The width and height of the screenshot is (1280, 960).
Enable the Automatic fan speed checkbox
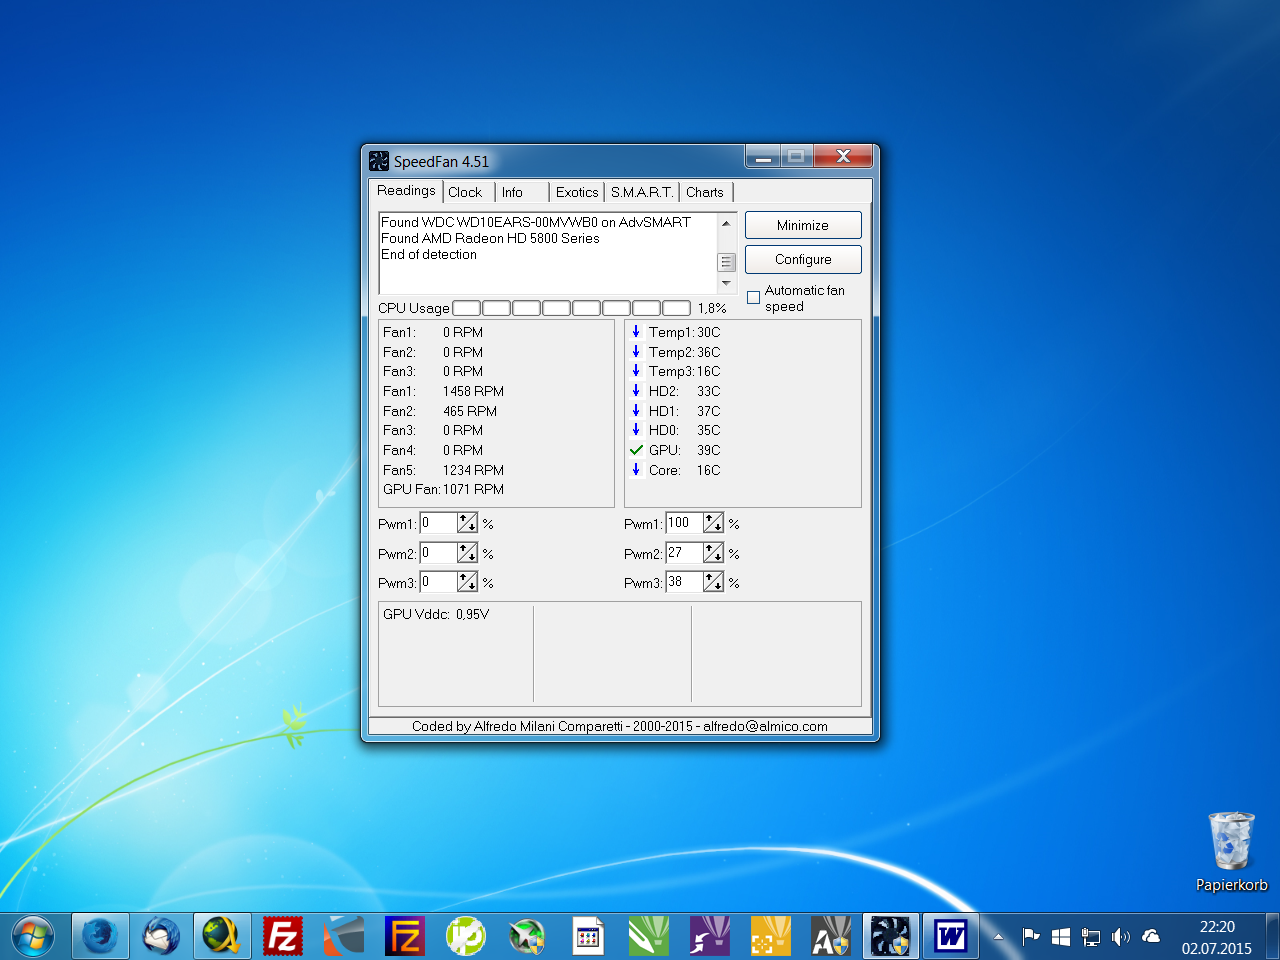[754, 297]
